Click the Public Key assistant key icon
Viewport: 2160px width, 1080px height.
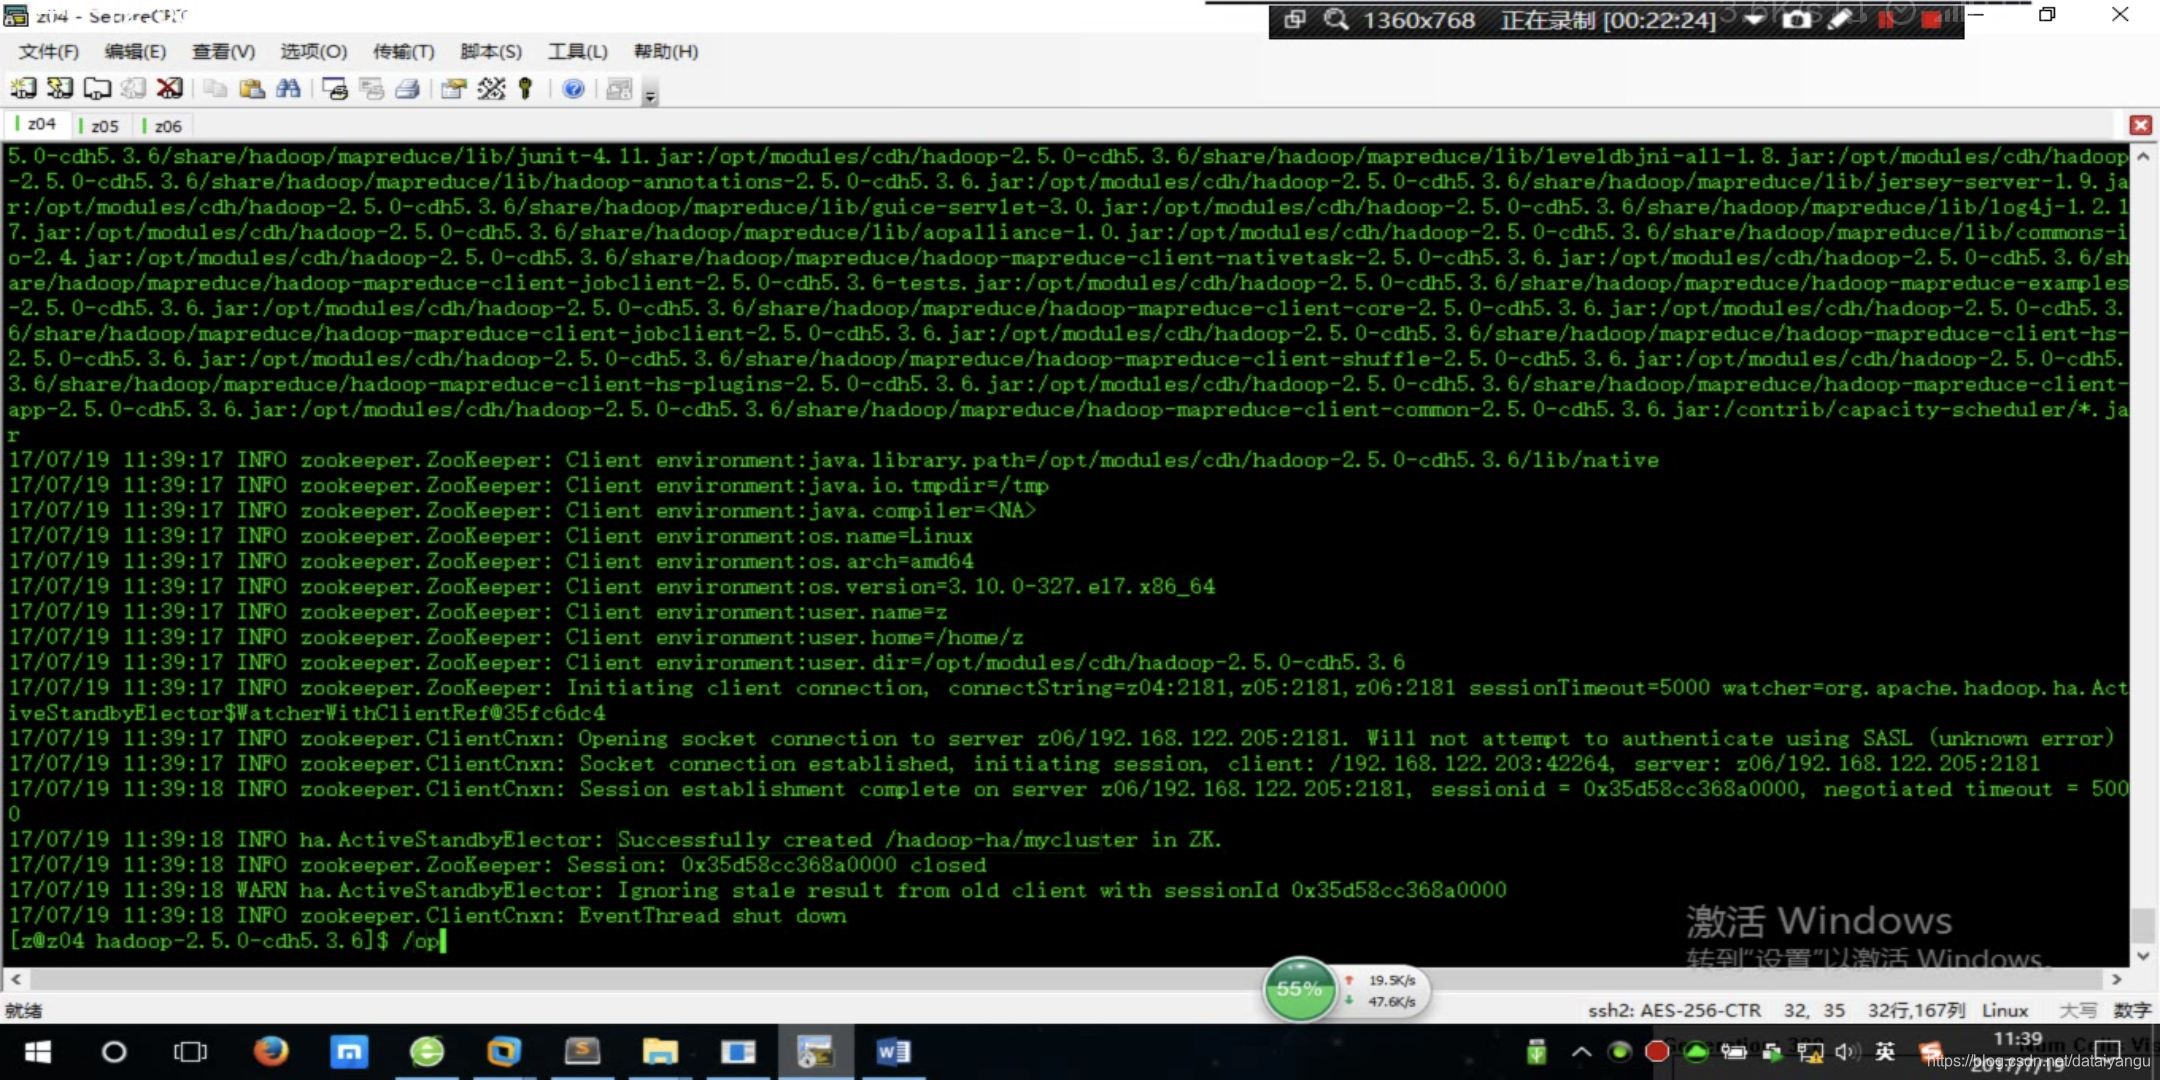[526, 89]
